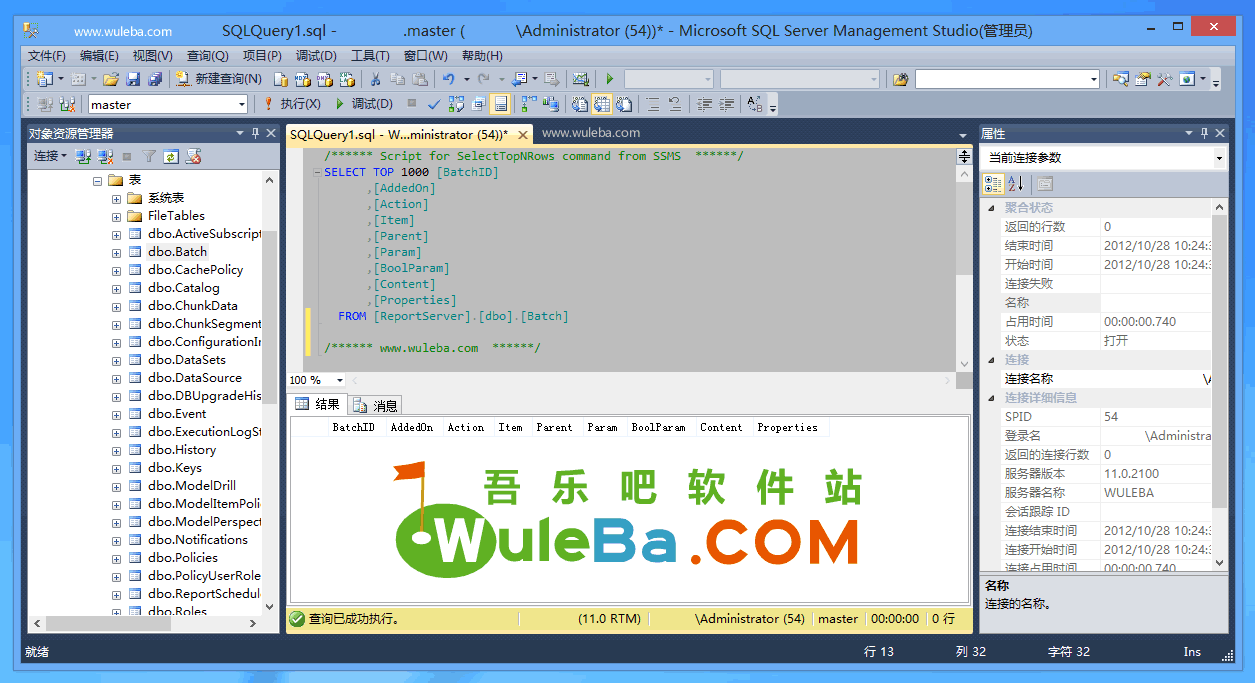Image resolution: width=1255 pixels, height=683 pixels.
Task: Click Alphabetical sort icon in Properties panel
Action: point(1015,184)
